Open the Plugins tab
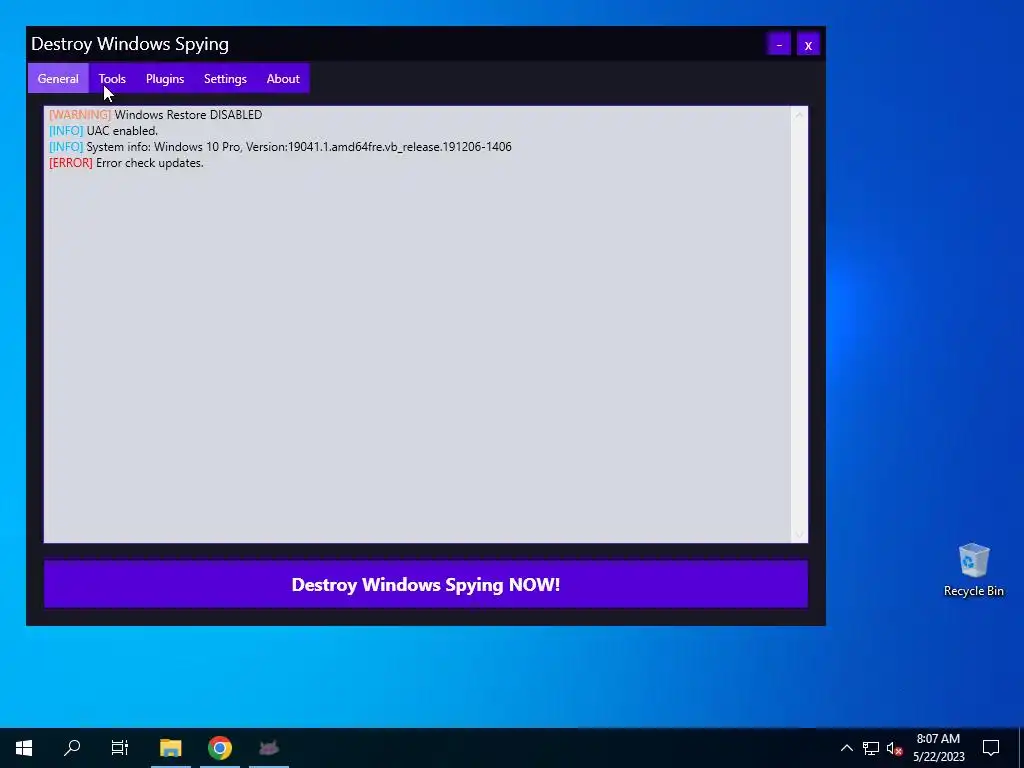1024x768 pixels. [165, 78]
